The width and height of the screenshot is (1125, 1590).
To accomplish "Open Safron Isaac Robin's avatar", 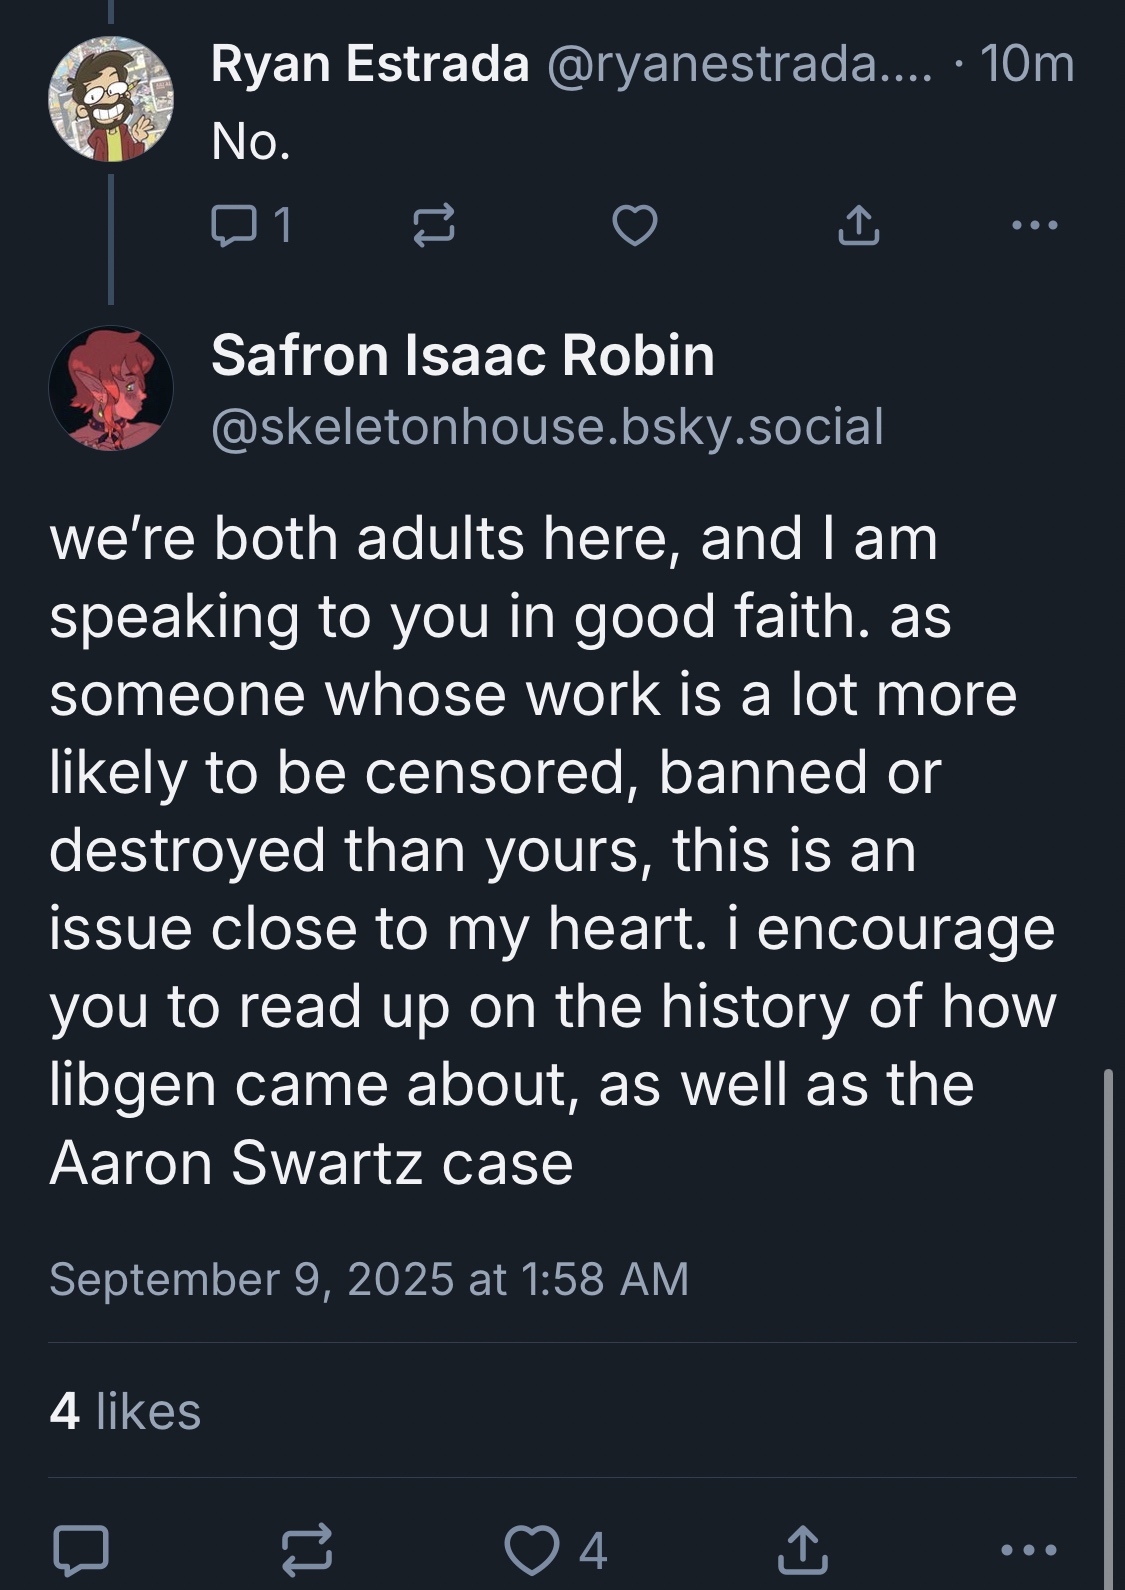I will click(111, 388).
